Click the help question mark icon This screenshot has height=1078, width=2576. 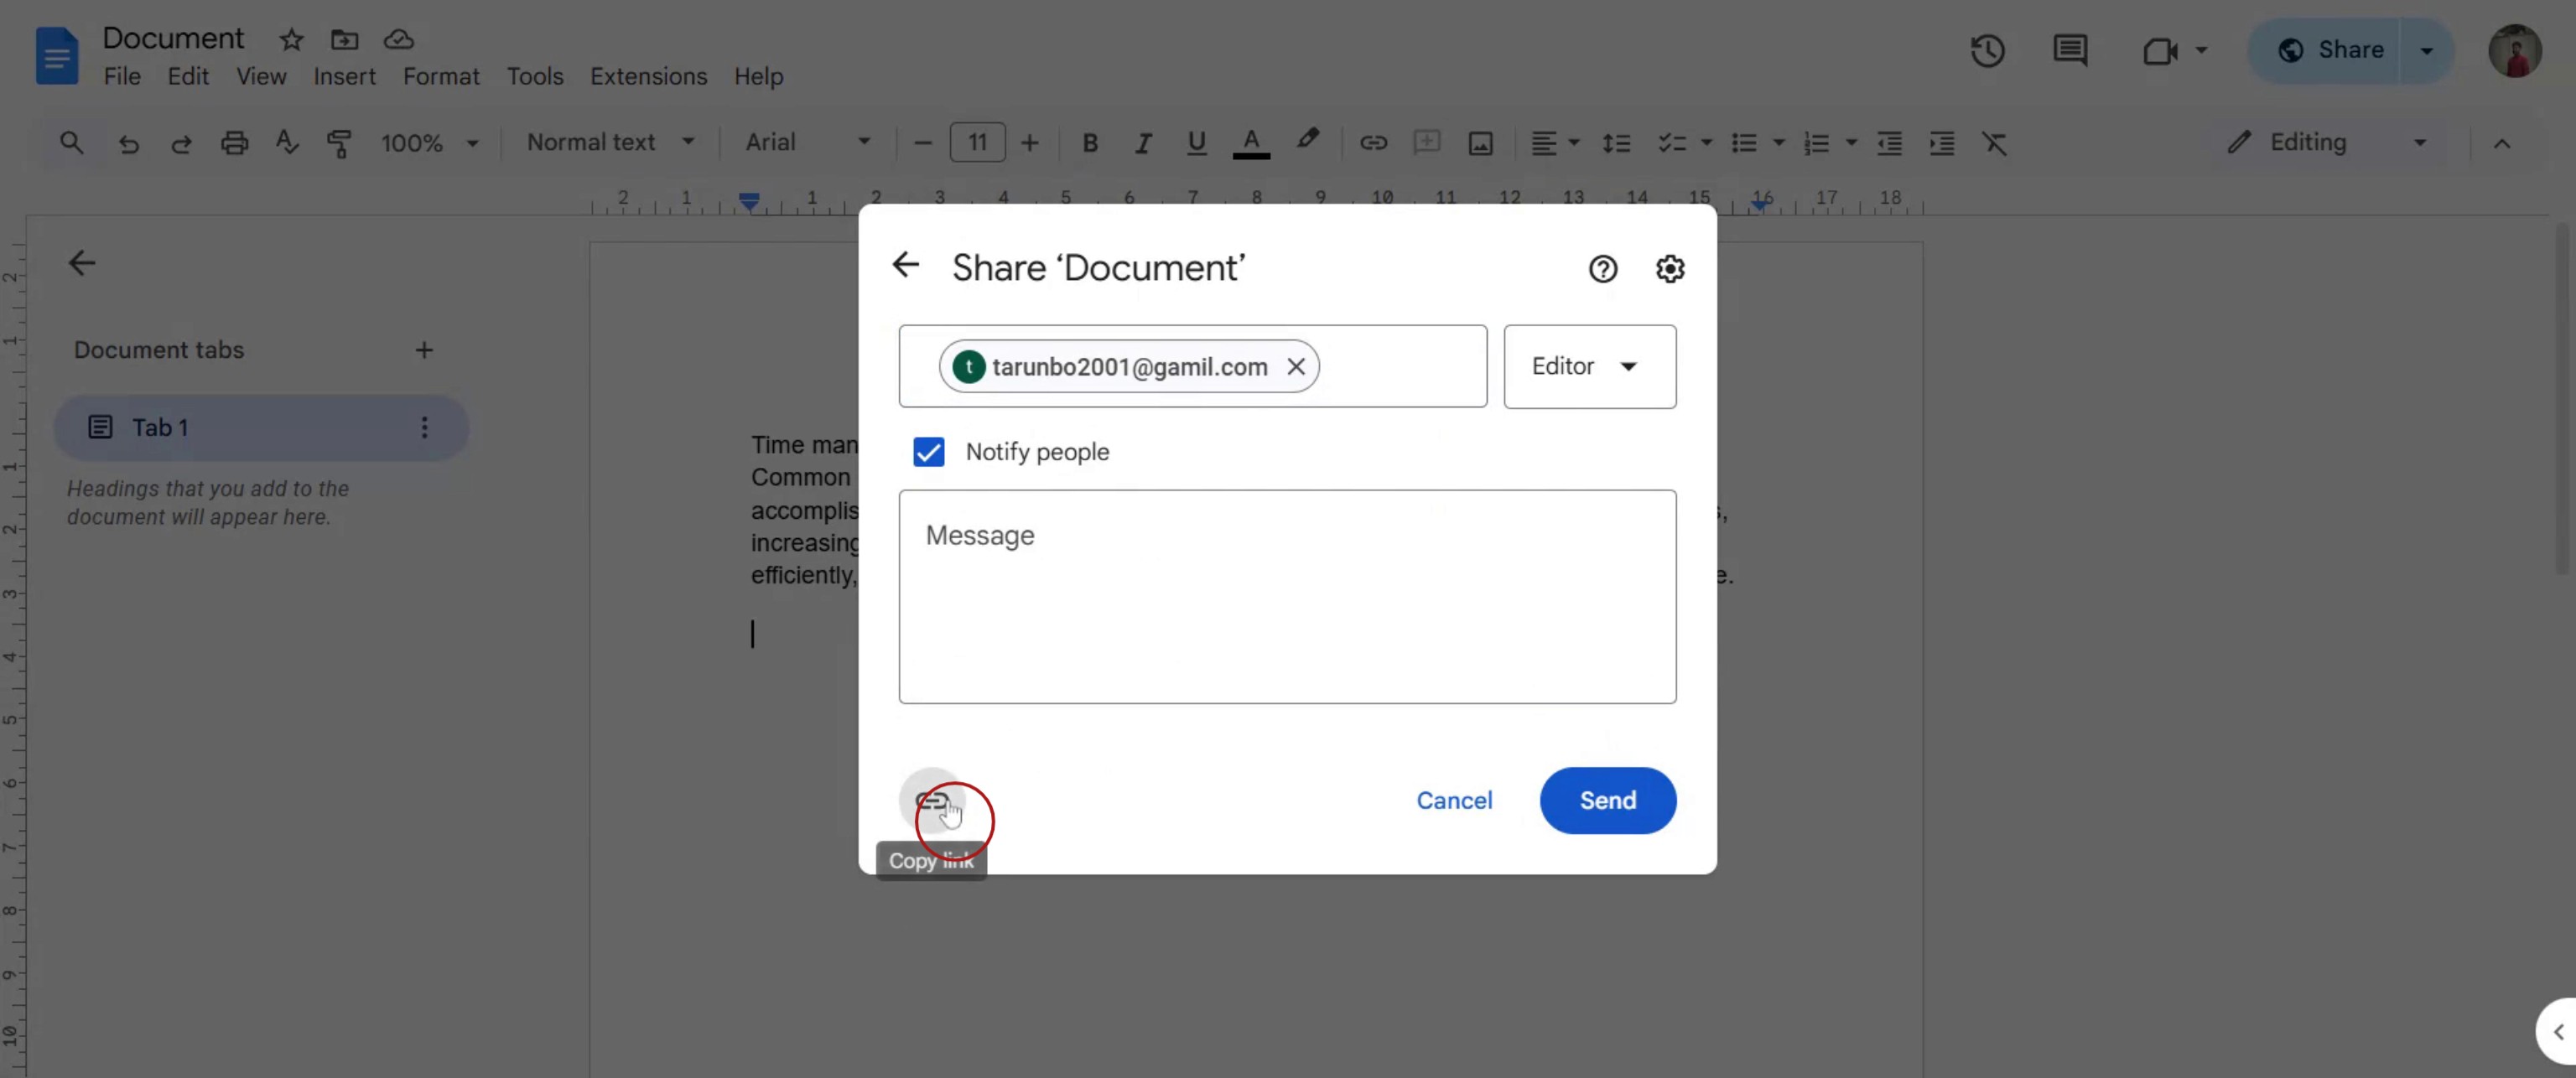pos(1602,269)
